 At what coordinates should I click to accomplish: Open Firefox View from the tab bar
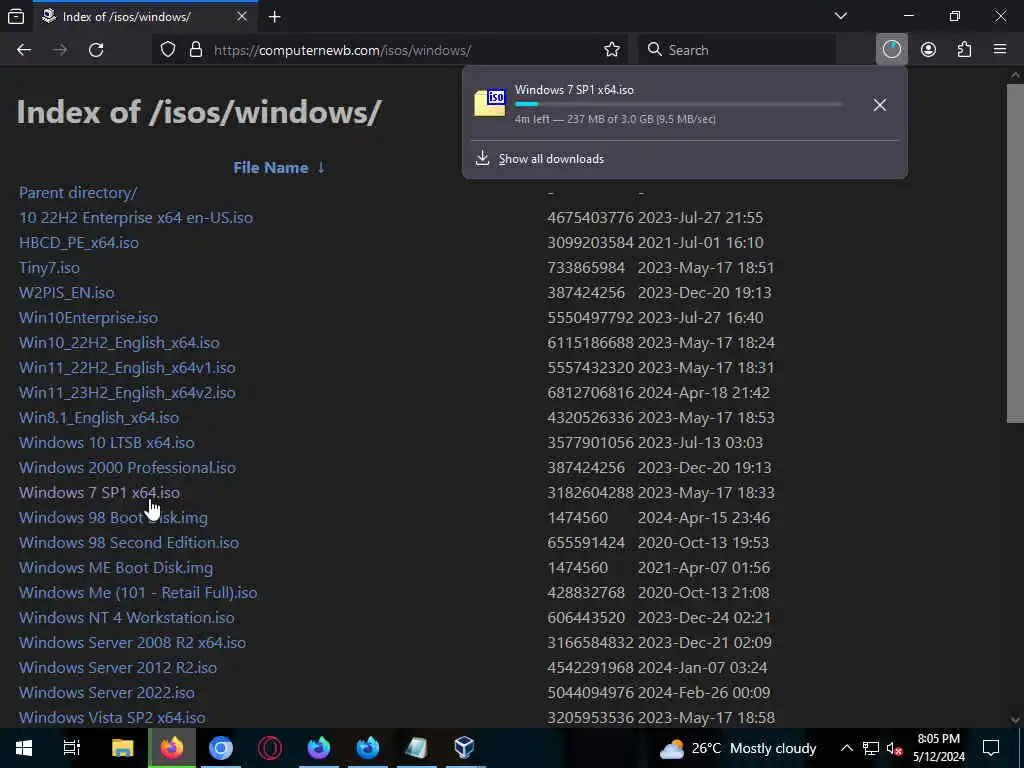(x=16, y=16)
